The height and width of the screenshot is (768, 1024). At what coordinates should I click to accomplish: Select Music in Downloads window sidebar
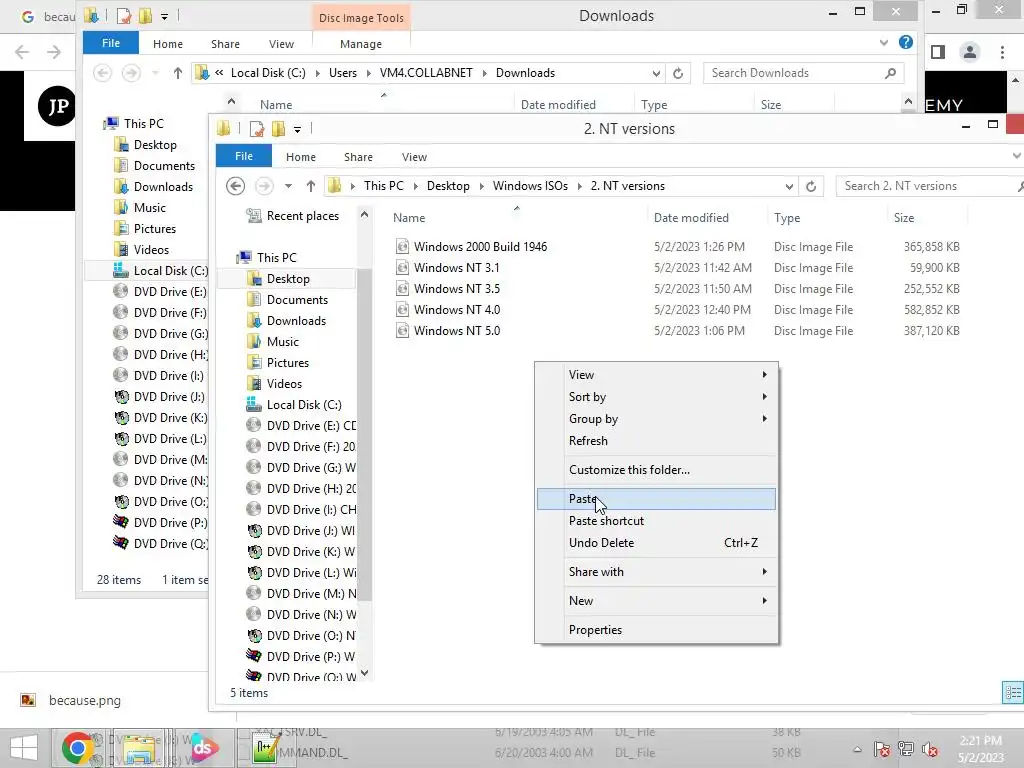150,208
